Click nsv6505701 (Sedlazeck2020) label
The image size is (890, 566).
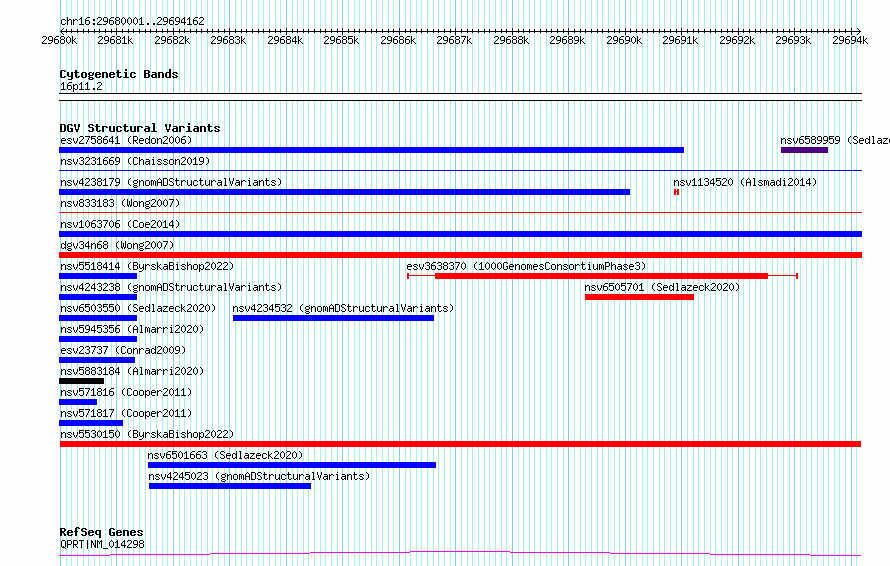click(x=662, y=287)
